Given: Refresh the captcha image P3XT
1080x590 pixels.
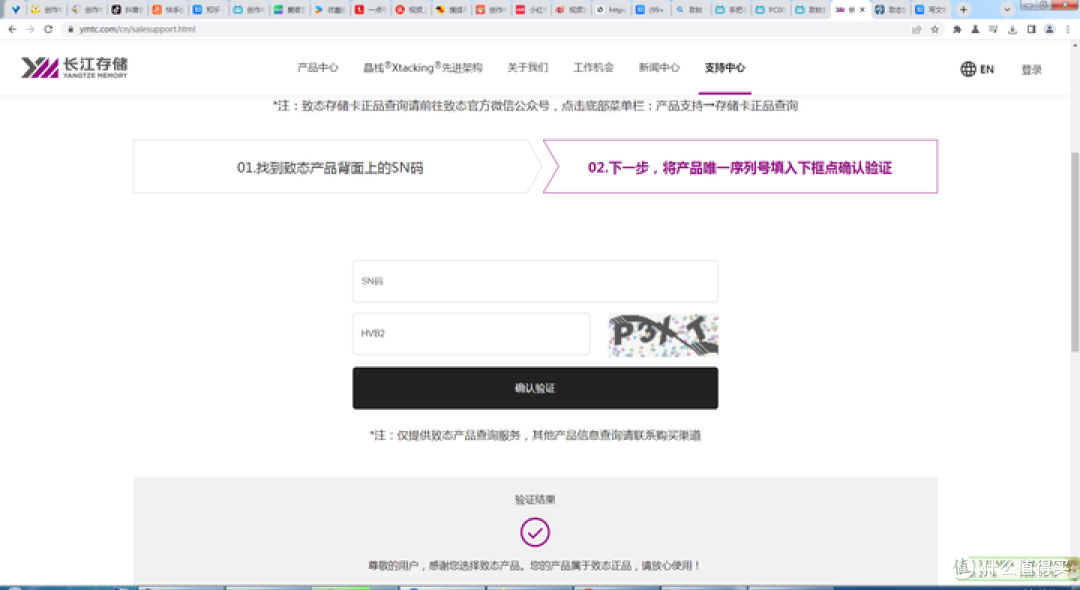Looking at the screenshot, I should click(x=663, y=335).
